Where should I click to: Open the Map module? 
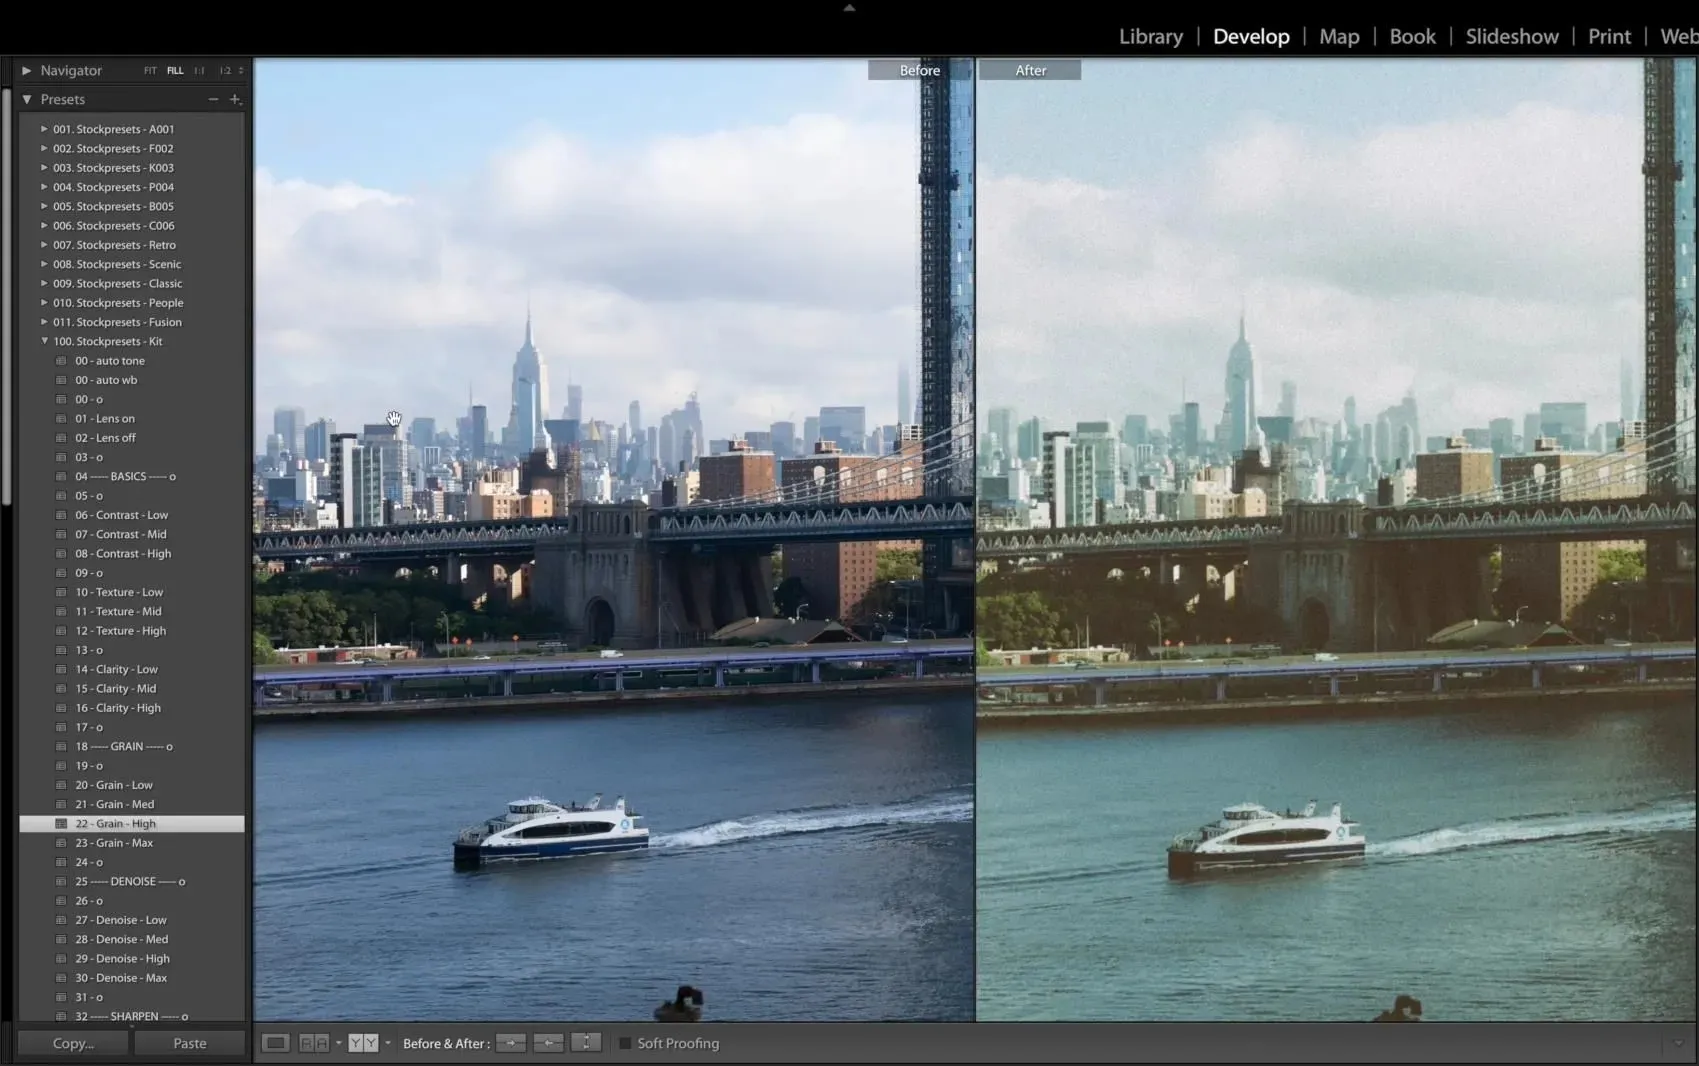(1339, 37)
